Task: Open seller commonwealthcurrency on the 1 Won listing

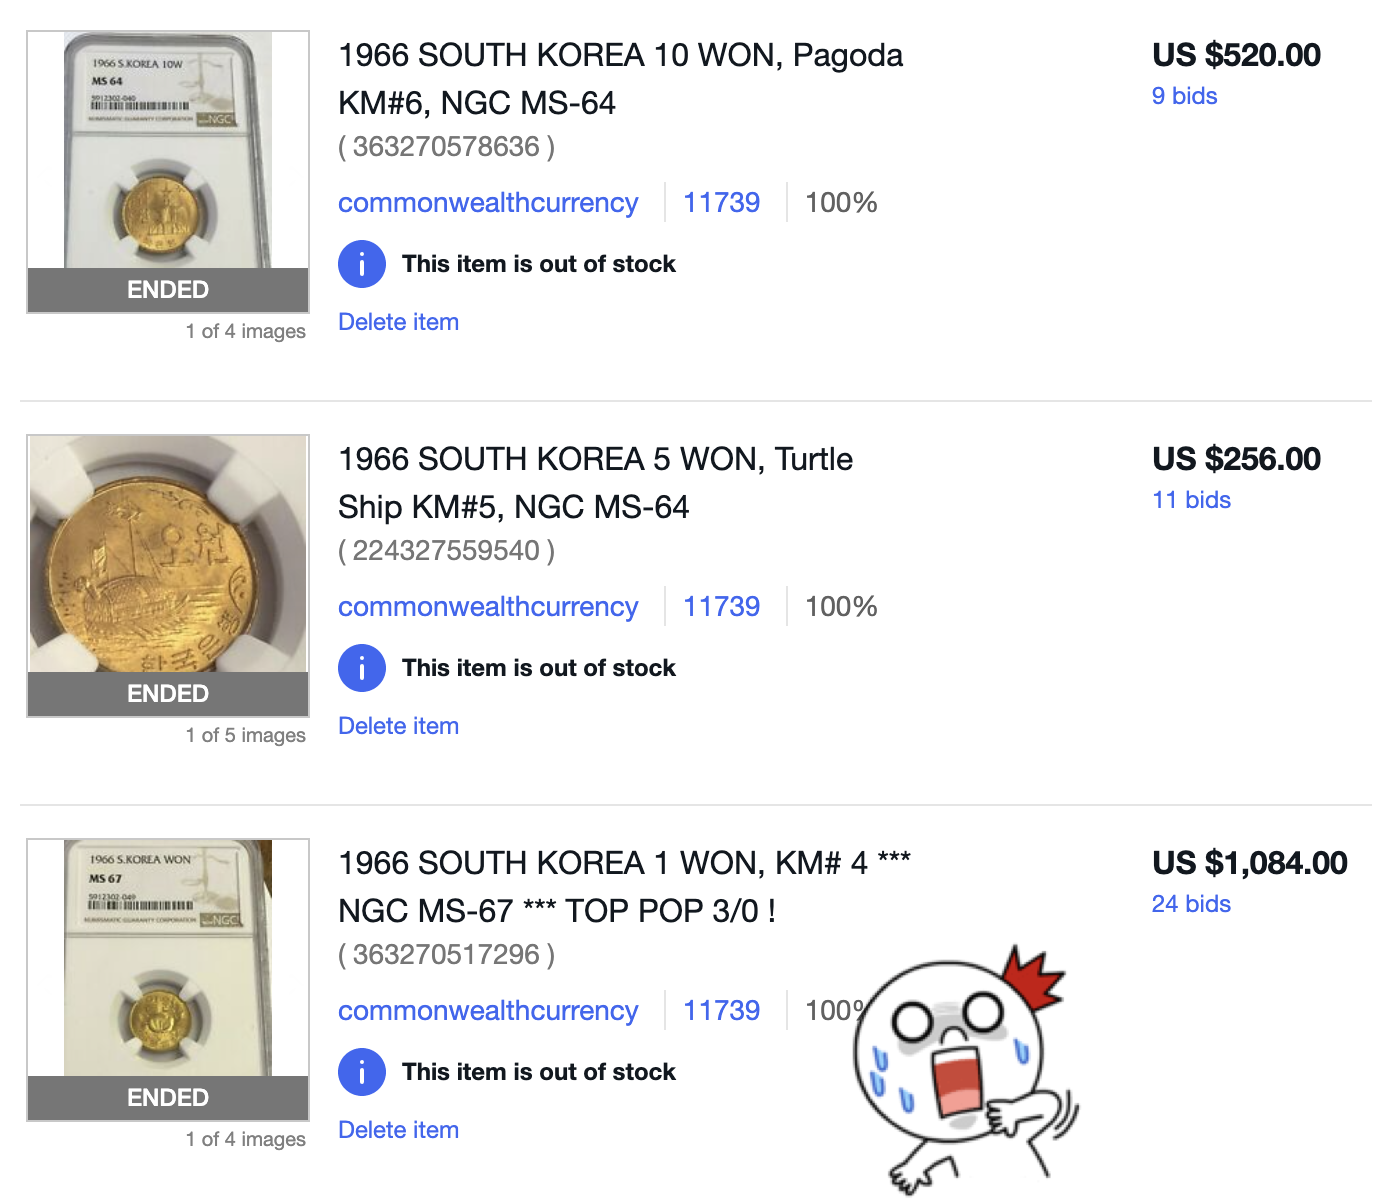Action: (x=488, y=1011)
